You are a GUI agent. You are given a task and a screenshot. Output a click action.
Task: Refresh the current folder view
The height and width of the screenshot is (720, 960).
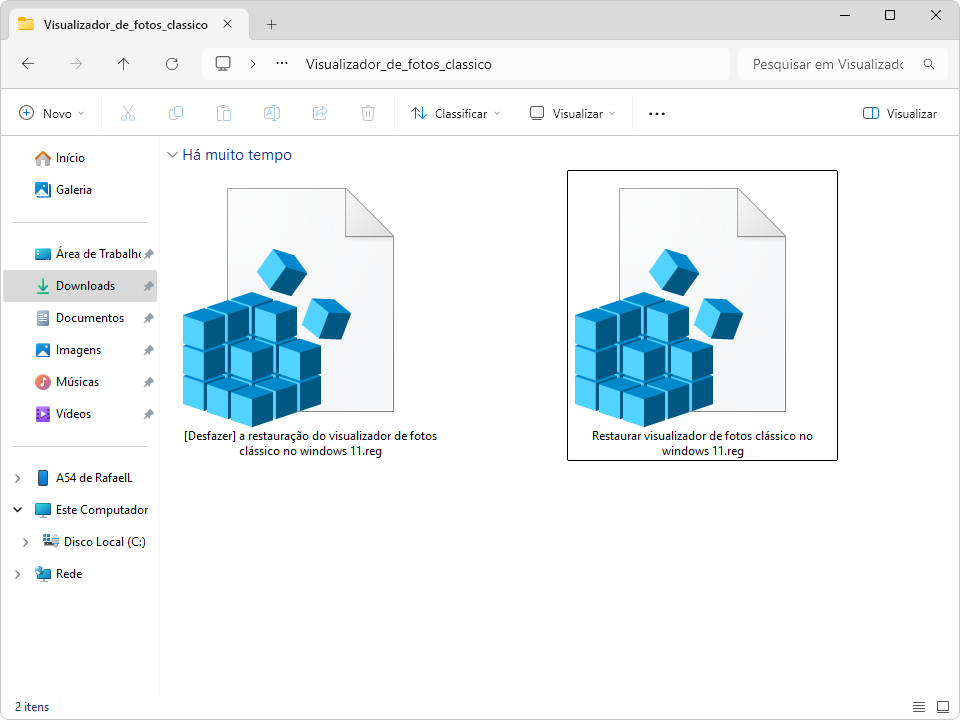point(172,64)
